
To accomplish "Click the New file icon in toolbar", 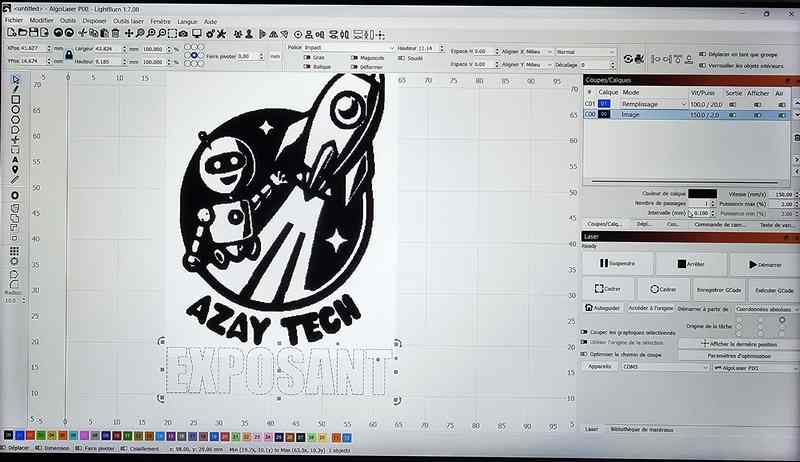I will tap(12, 33).
